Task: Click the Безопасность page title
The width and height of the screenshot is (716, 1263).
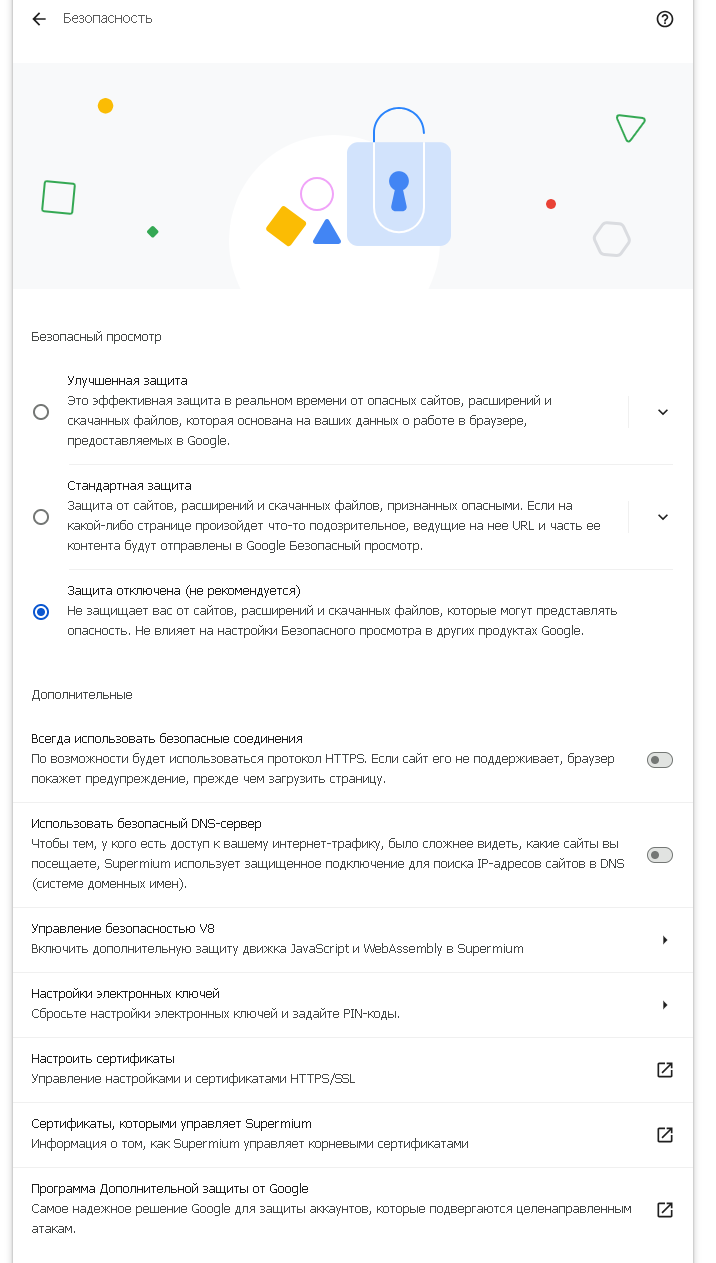Action: pyautogui.click(x=108, y=19)
